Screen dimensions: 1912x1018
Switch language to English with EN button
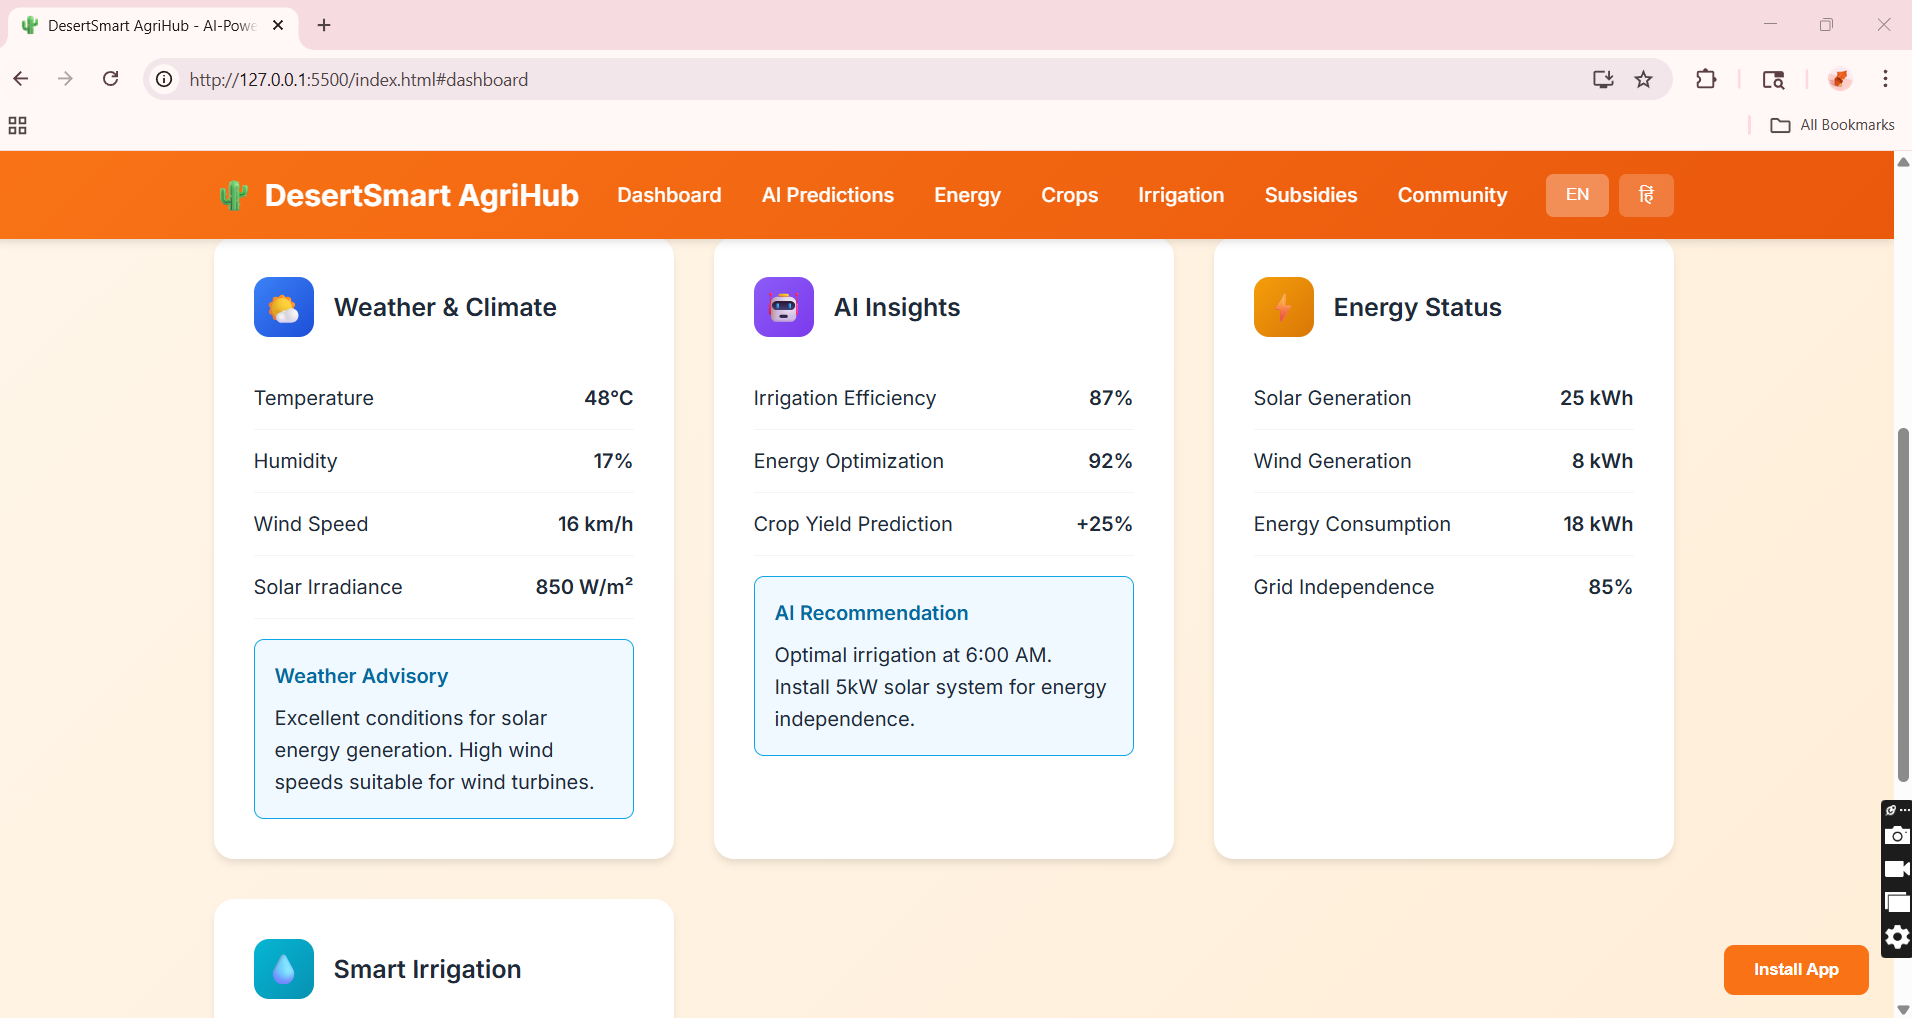click(1577, 195)
